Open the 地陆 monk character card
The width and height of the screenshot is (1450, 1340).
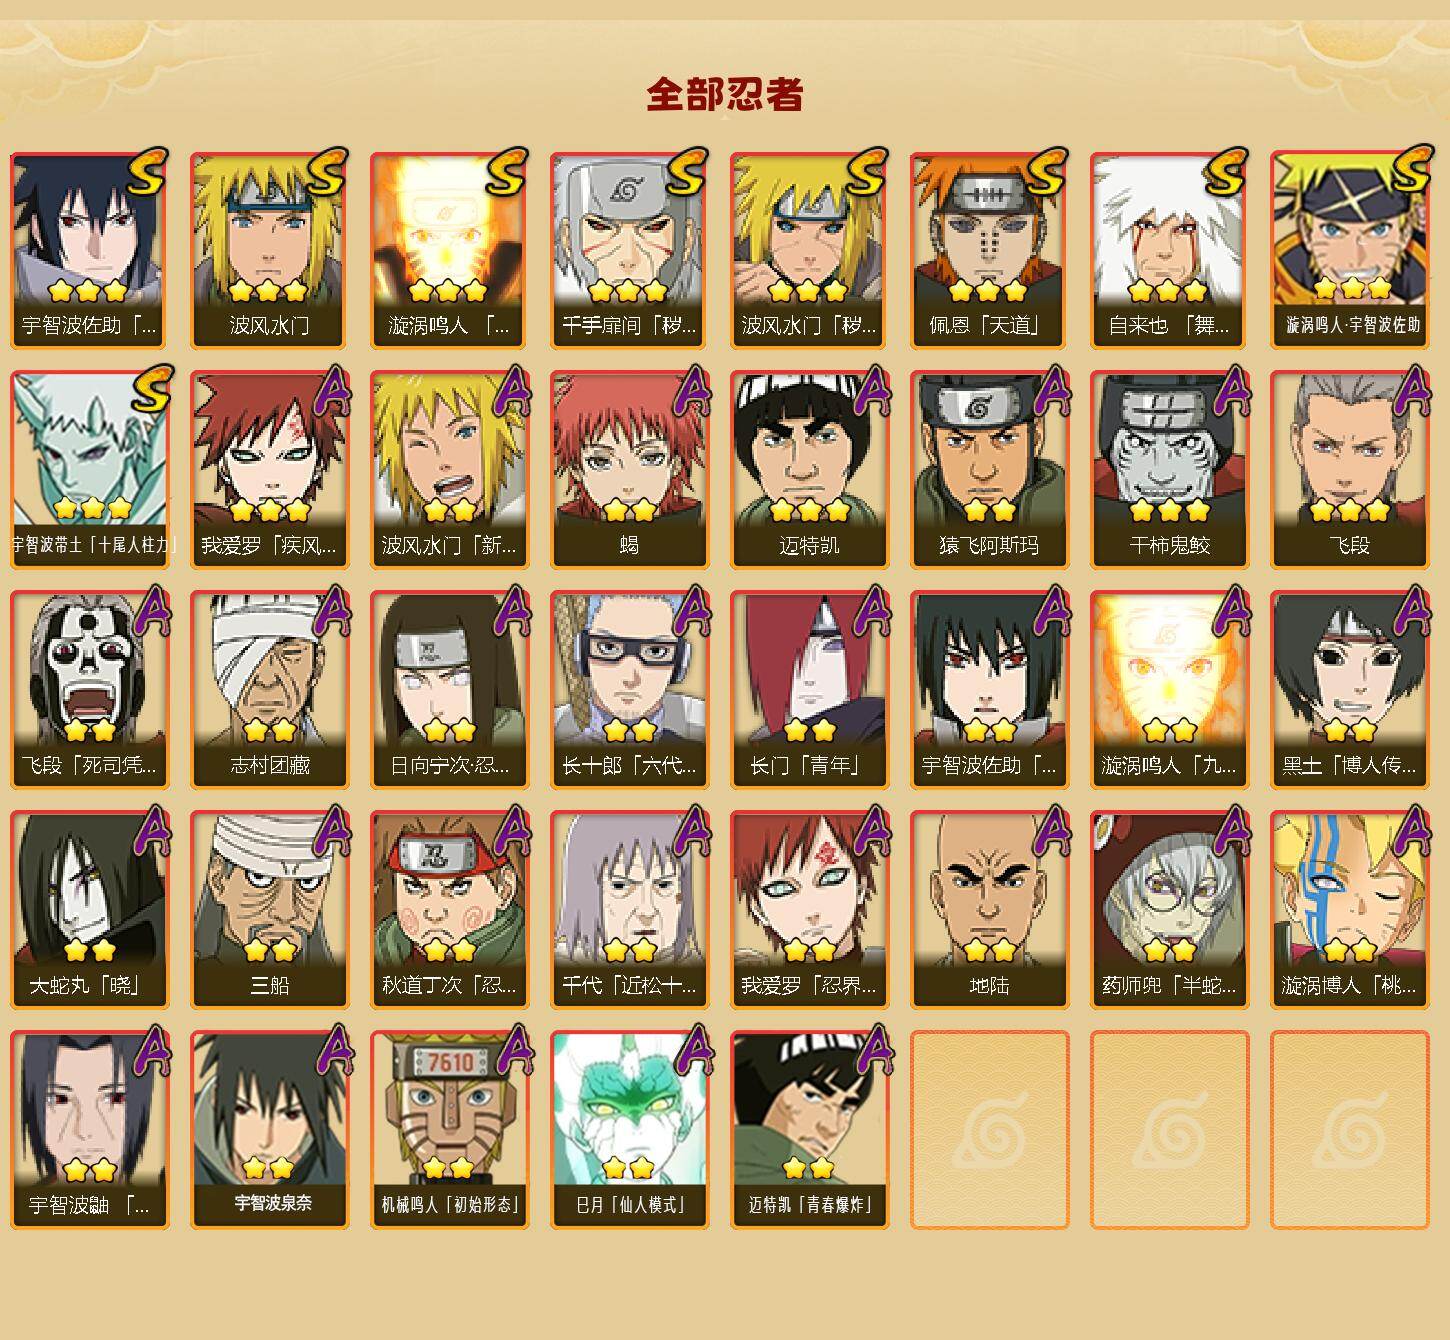[989, 910]
